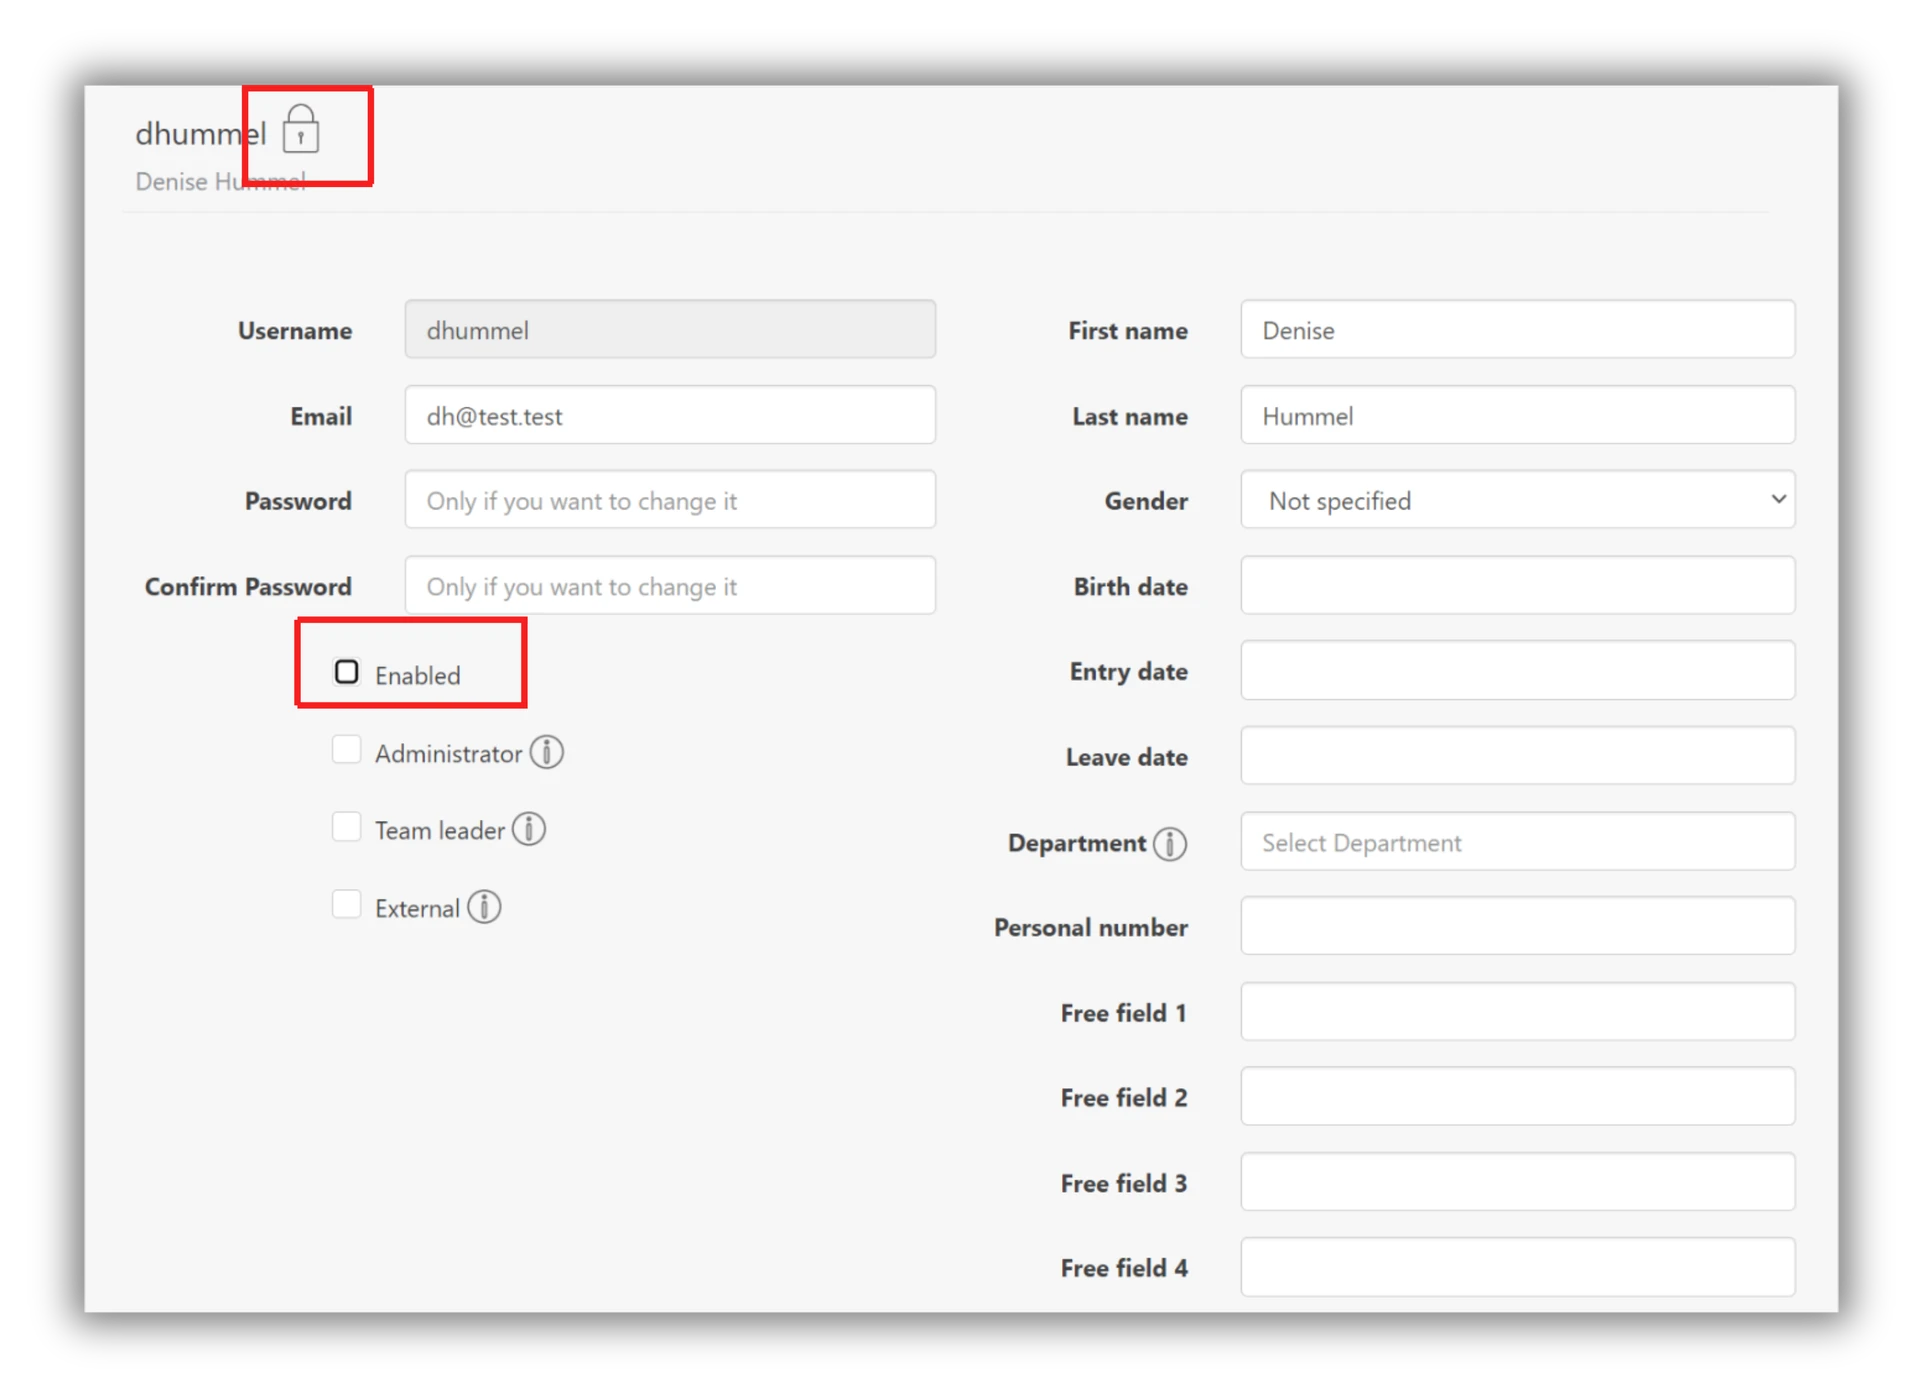
Task: Click into the First name field
Action: pyautogui.click(x=1516, y=330)
